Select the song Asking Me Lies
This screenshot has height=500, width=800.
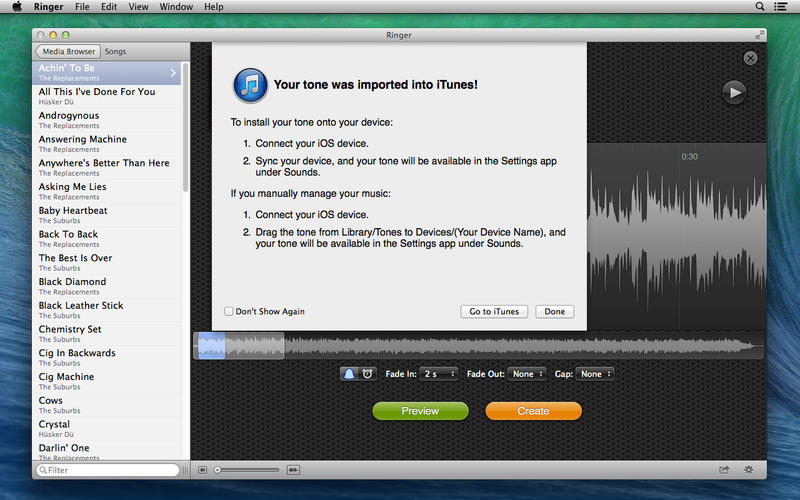point(106,191)
